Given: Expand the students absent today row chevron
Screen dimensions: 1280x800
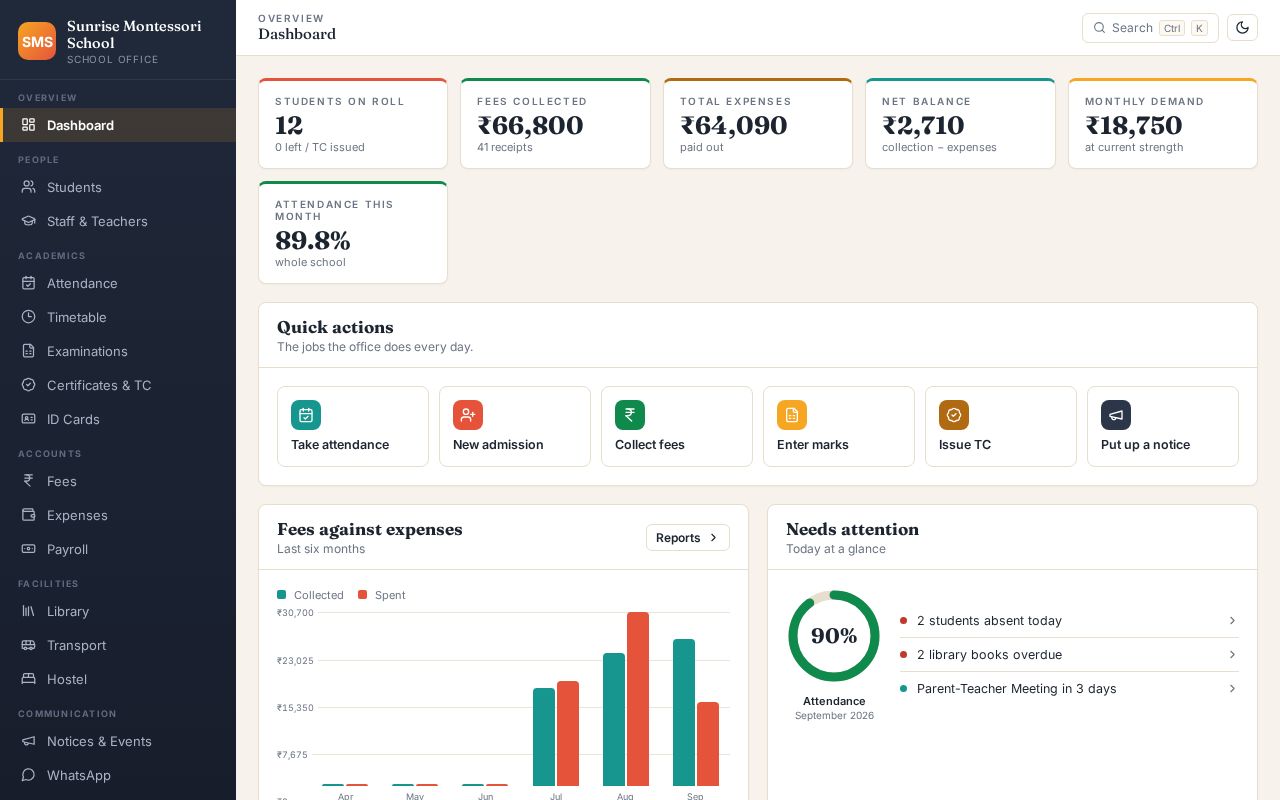Looking at the screenshot, I should [1232, 621].
